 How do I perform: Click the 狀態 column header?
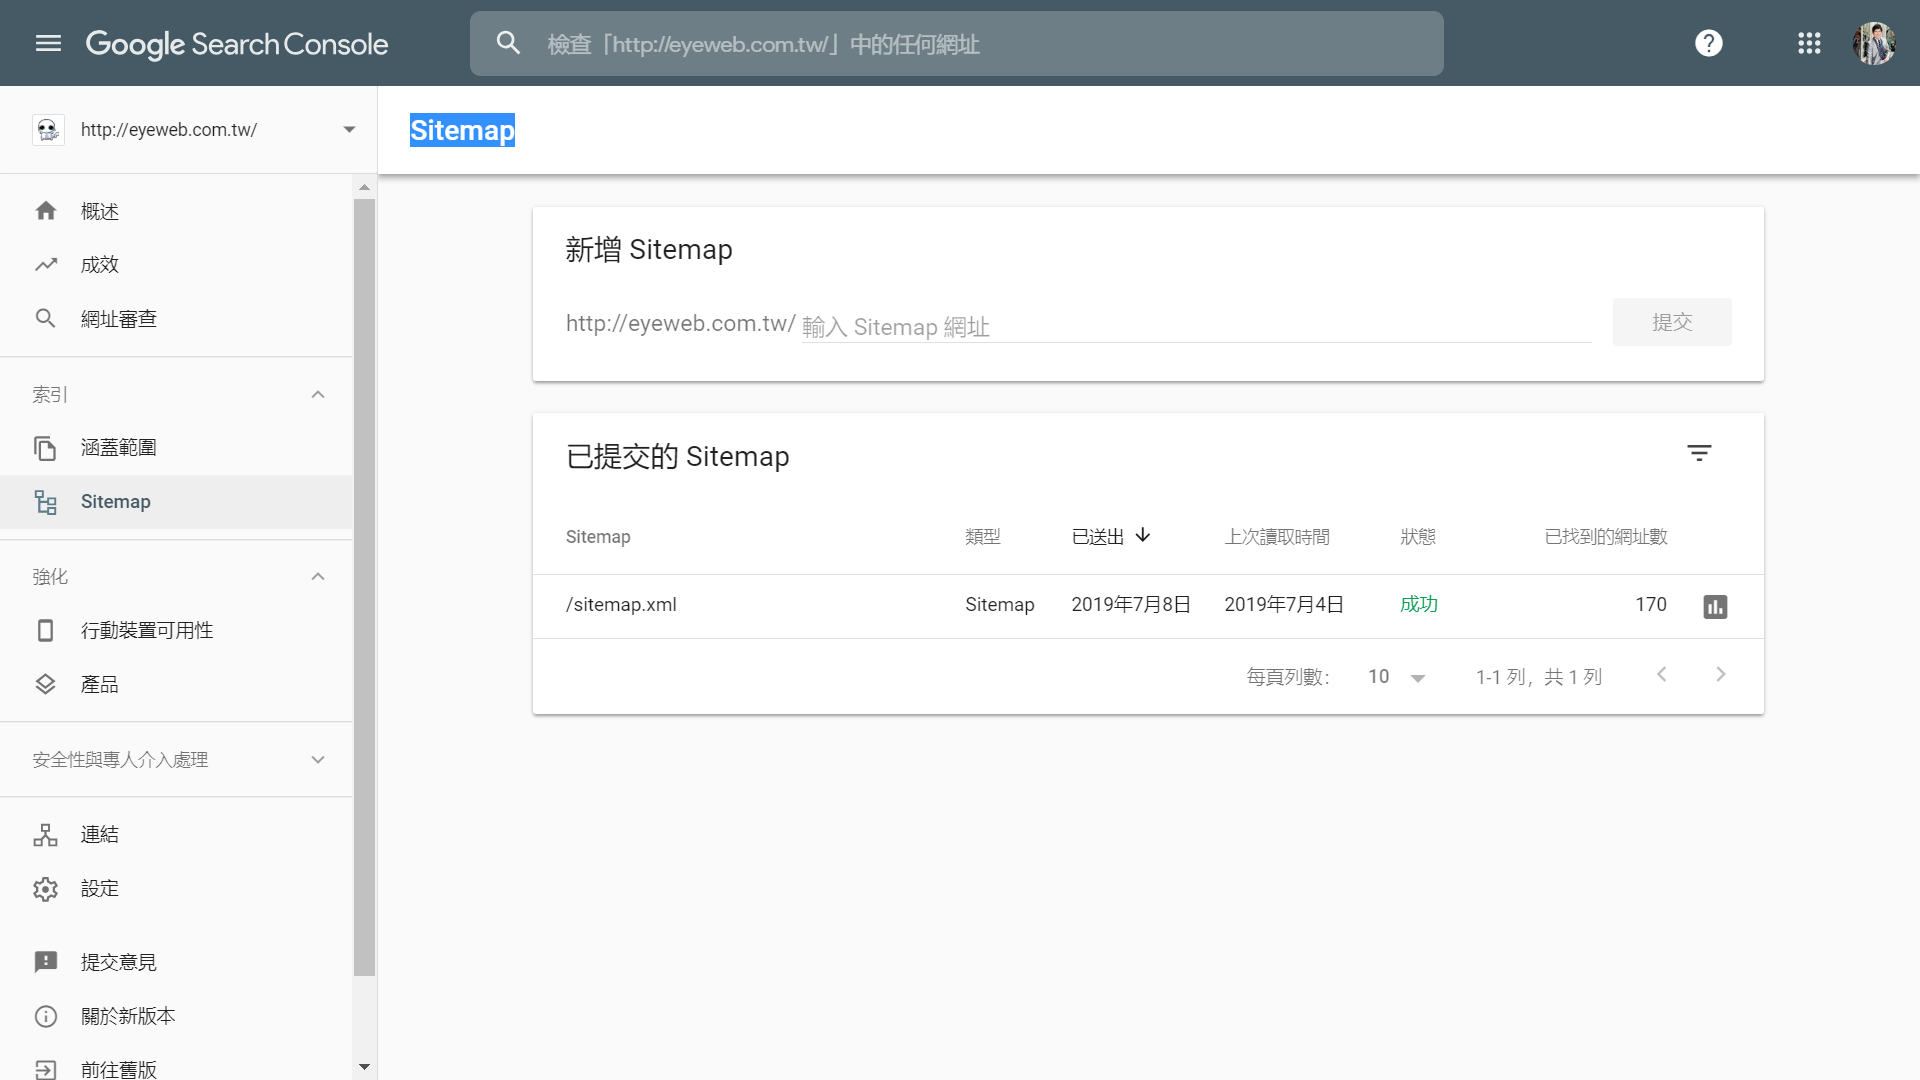1418,537
